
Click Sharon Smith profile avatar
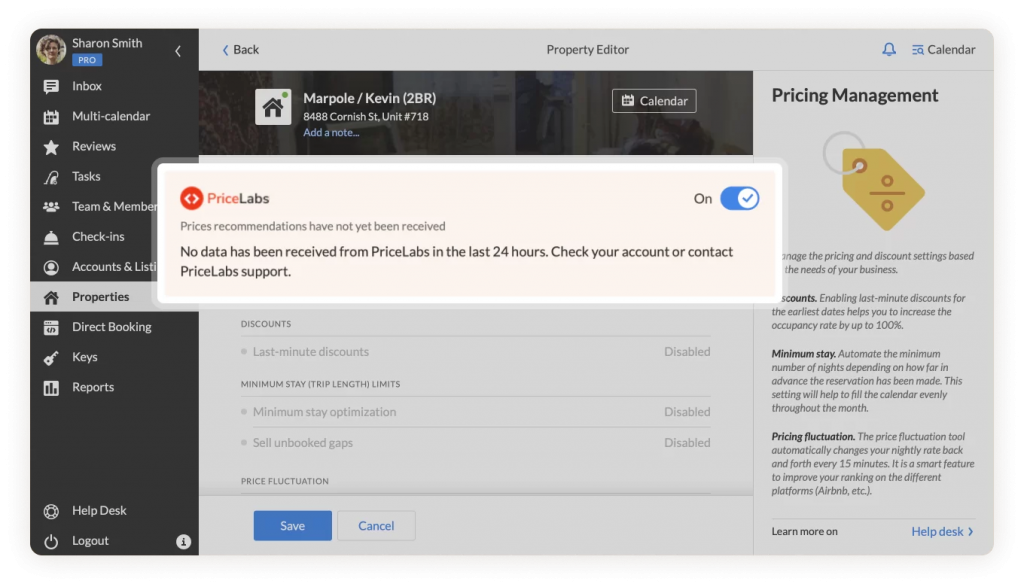coord(51,50)
